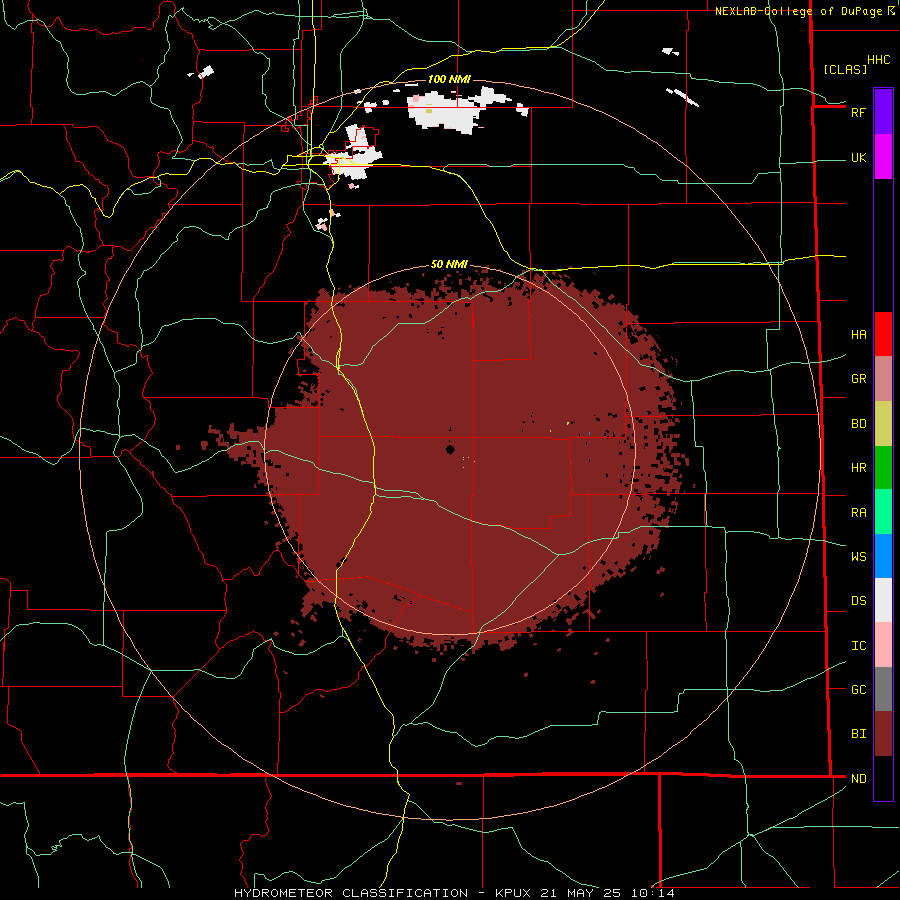Select the light pink IC legend swatch
Screen dimensions: 900x900
pyautogui.click(x=883, y=645)
